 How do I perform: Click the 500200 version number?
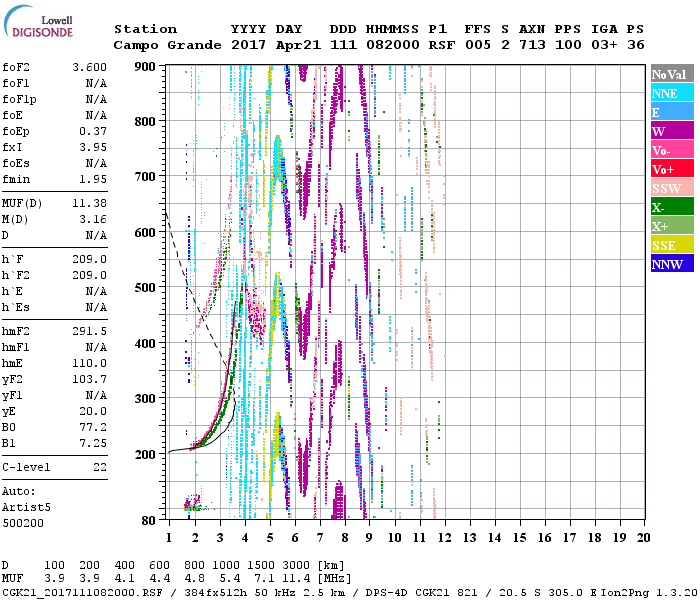pyautogui.click(x=23, y=524)
